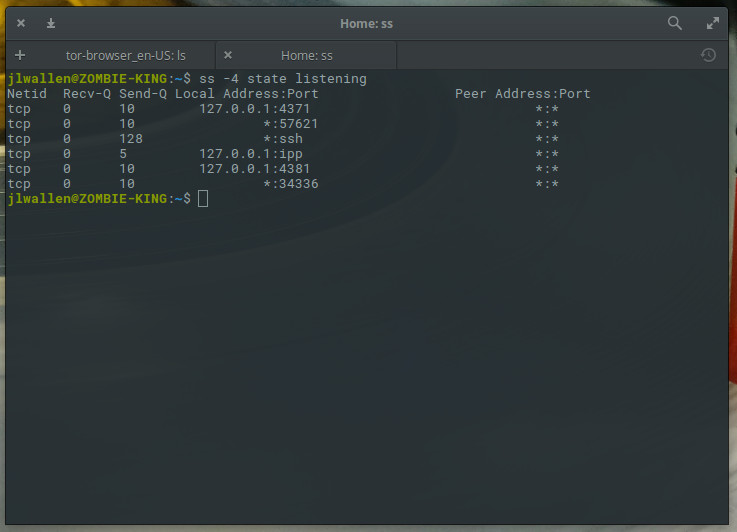Click the Peer Address:Port column header
Image resolution: width=737 pixels, height=532 pixels.
tap(522, 93)
